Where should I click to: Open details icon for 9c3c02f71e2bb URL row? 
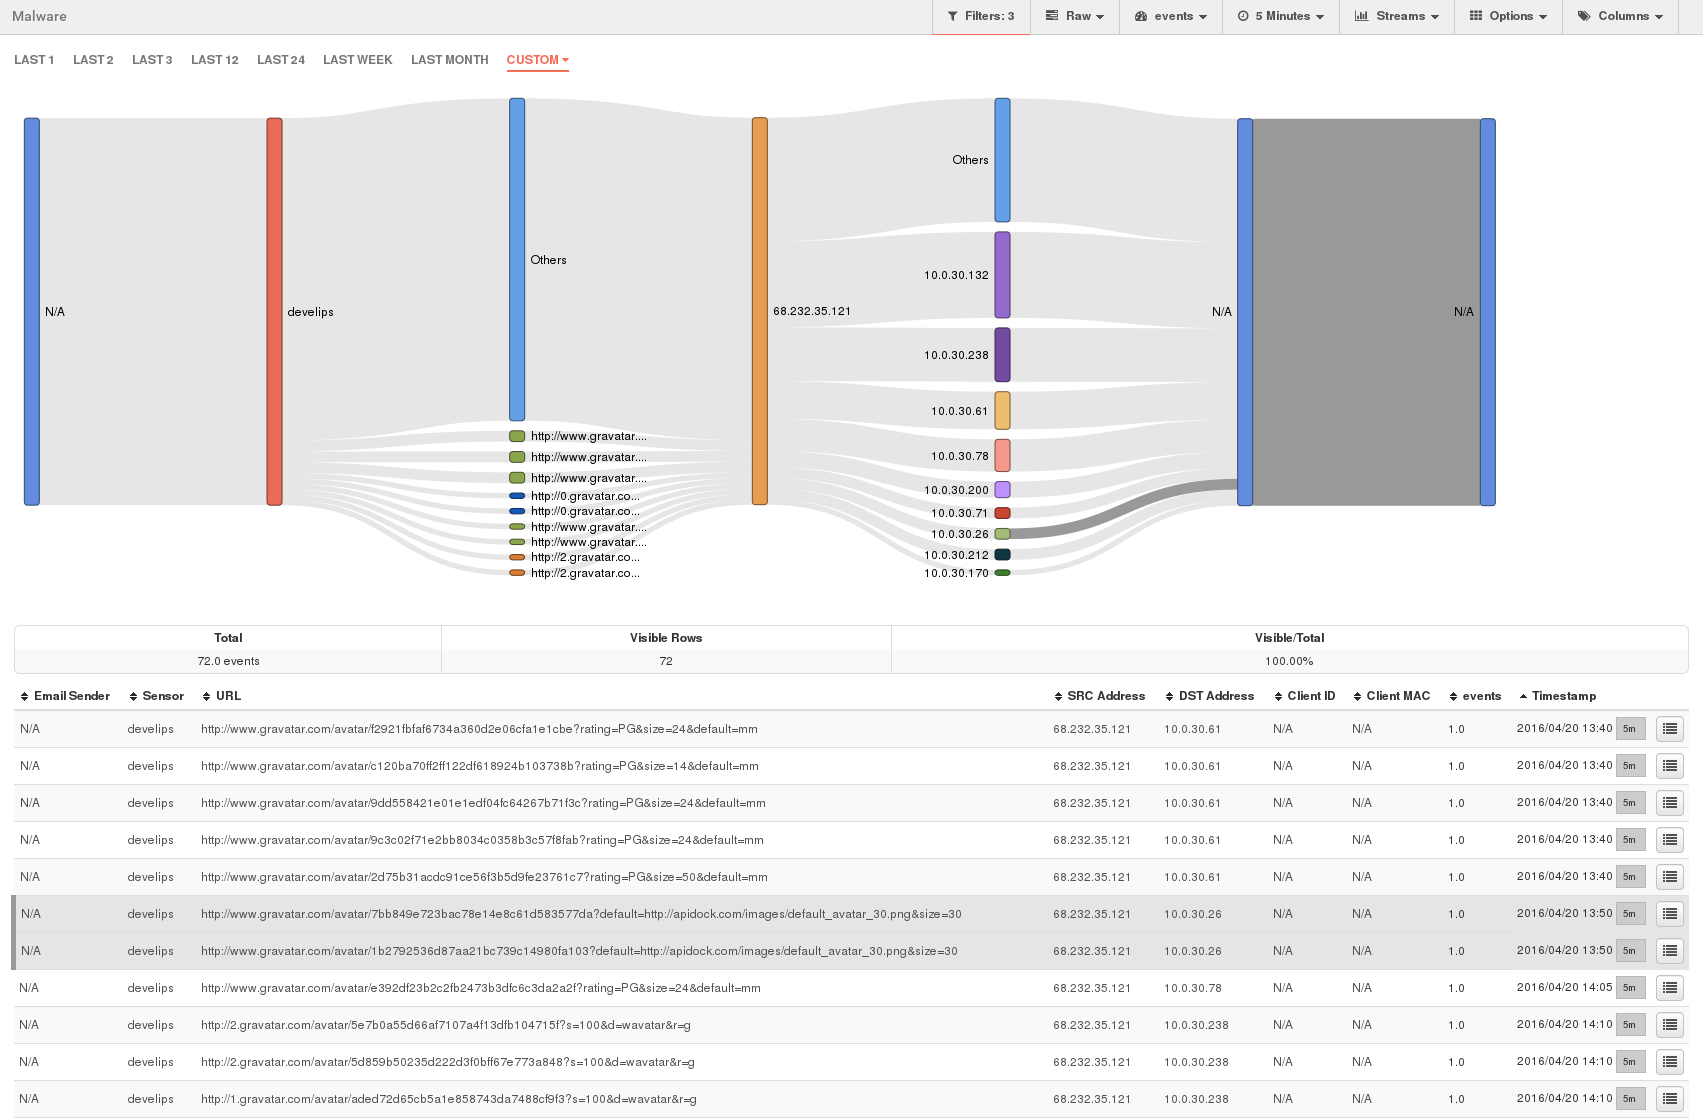click(1669, 840)
